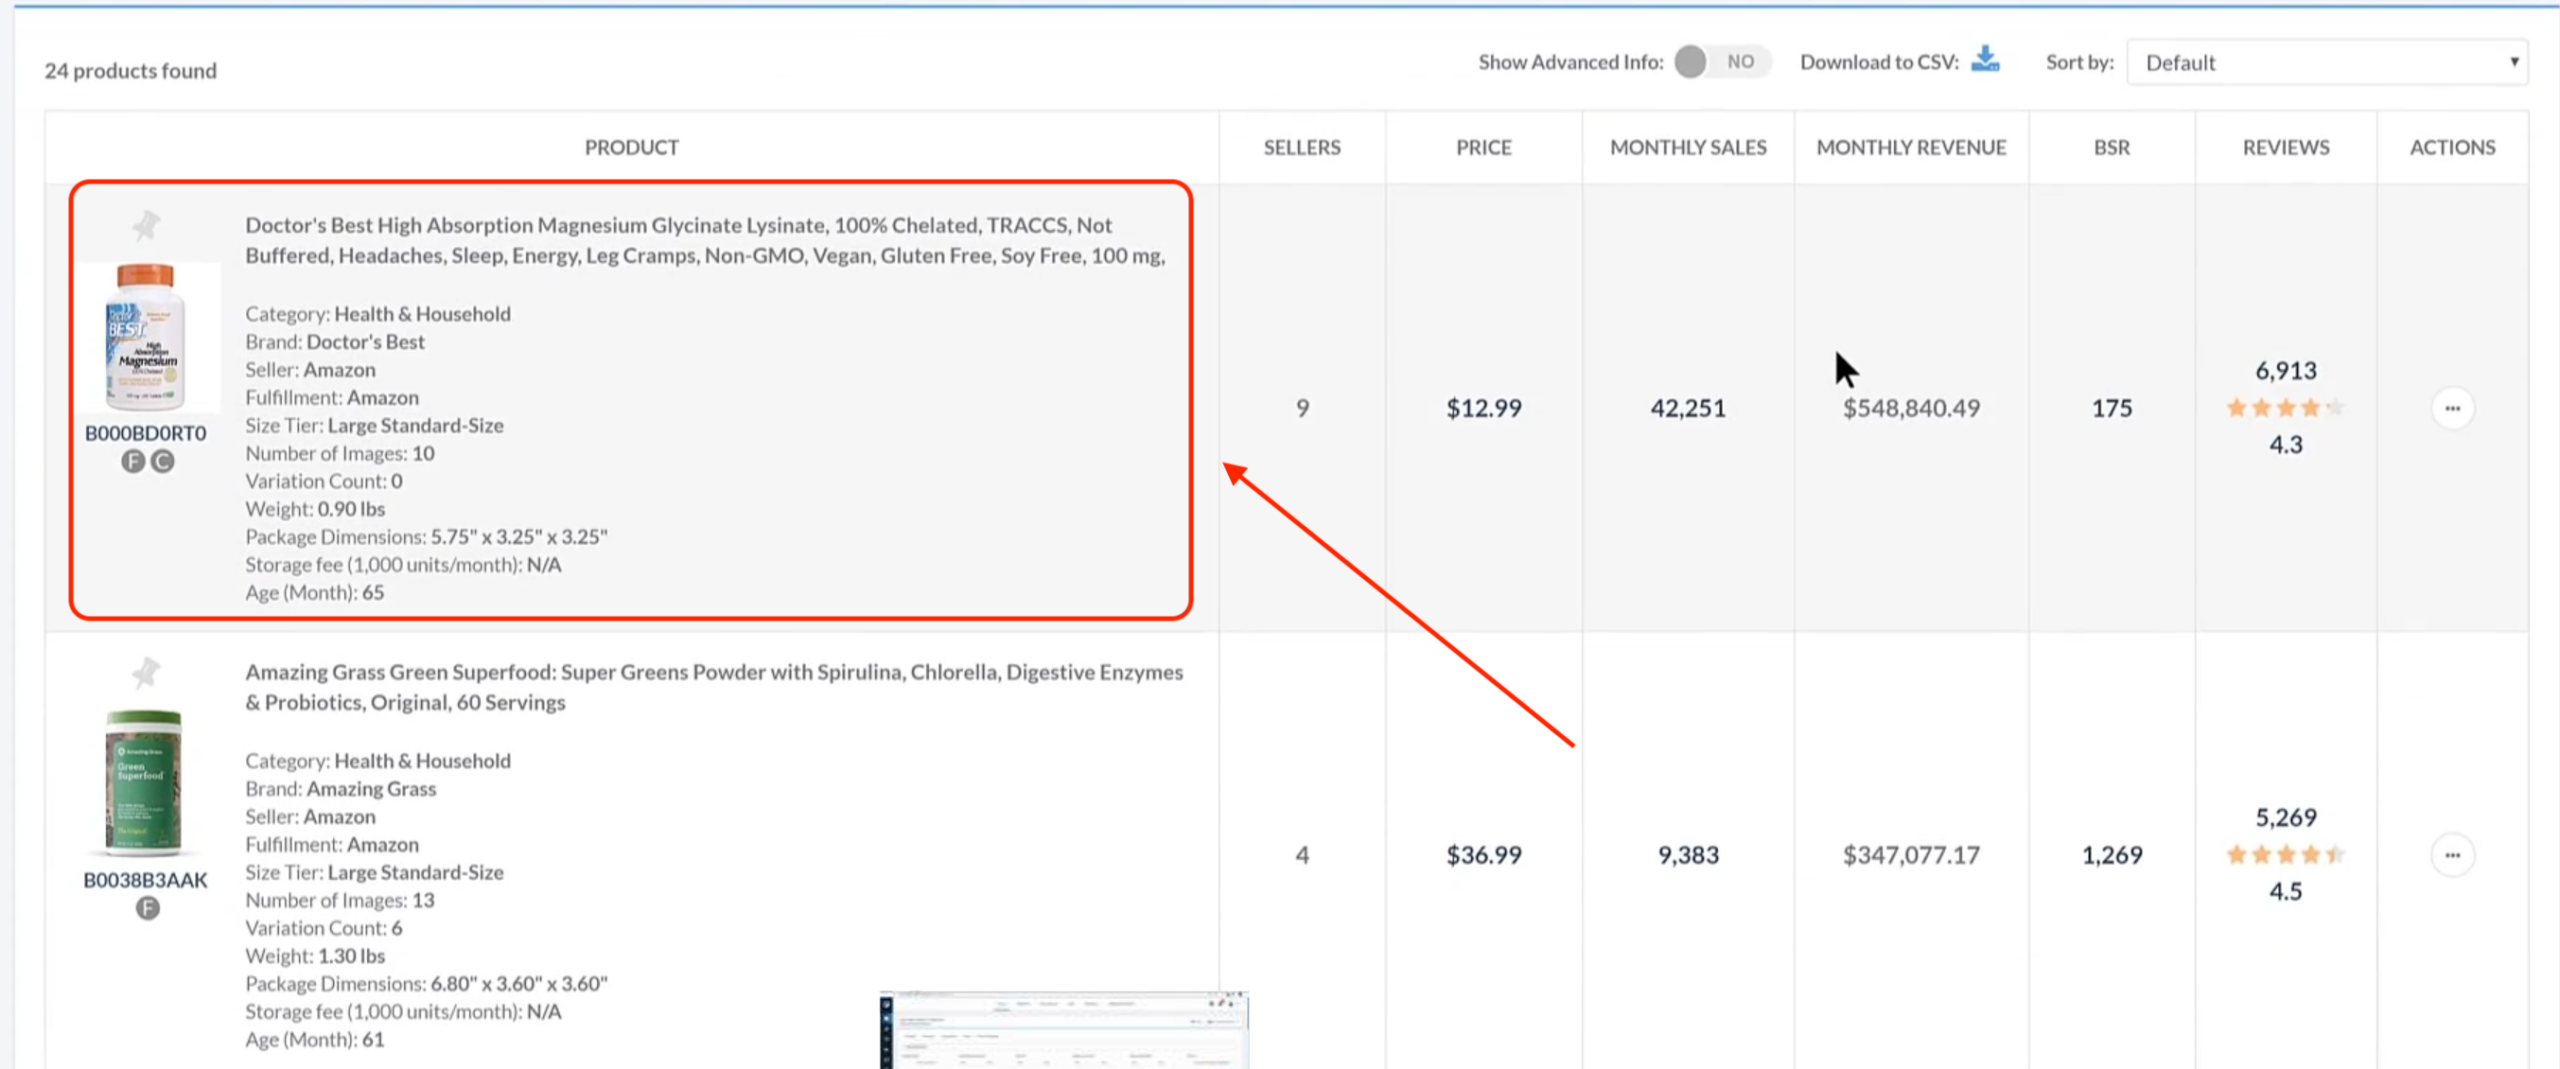Sort by the Monthly Sales column header
This screenshot has height=1069, width=2560.
pyautogui.click(x=1688, y=147)
